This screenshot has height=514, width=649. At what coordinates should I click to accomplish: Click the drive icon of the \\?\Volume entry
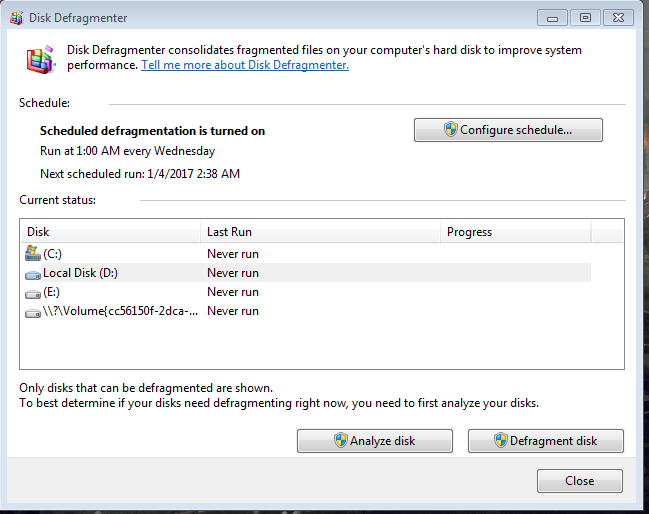(33, 313)
